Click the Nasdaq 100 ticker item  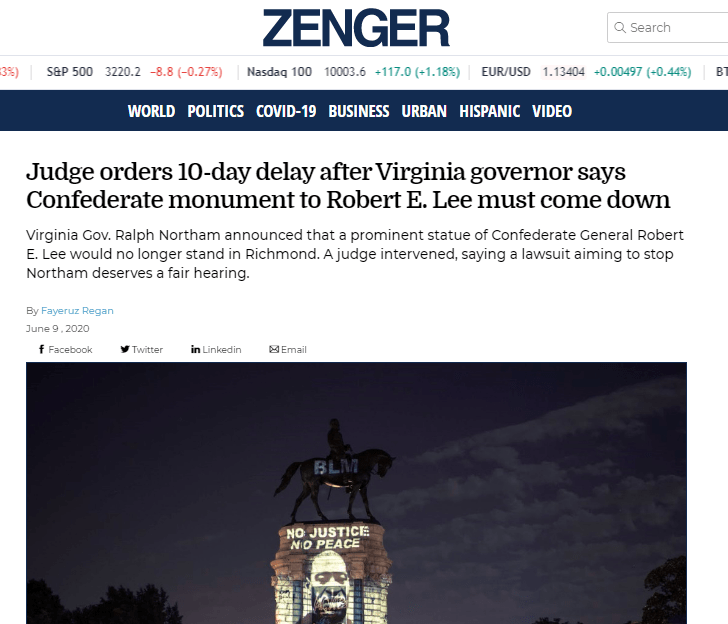click(x=353, y=72)
